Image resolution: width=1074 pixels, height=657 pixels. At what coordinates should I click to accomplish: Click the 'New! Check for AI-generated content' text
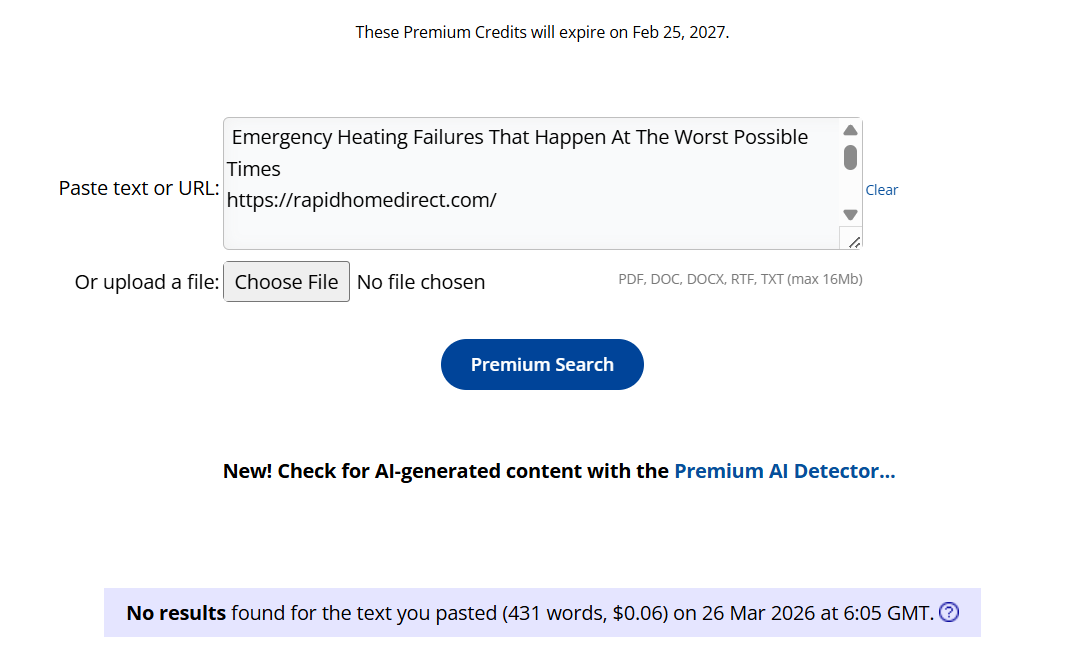pyautogui.click(x=446, y=471)
